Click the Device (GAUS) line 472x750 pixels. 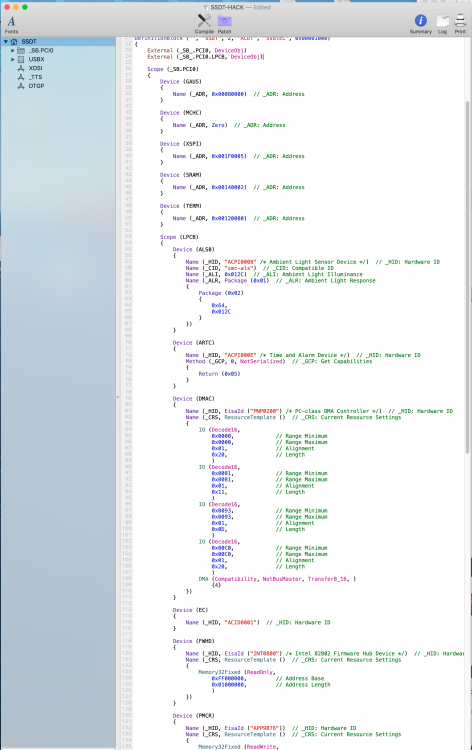point(181,82)
